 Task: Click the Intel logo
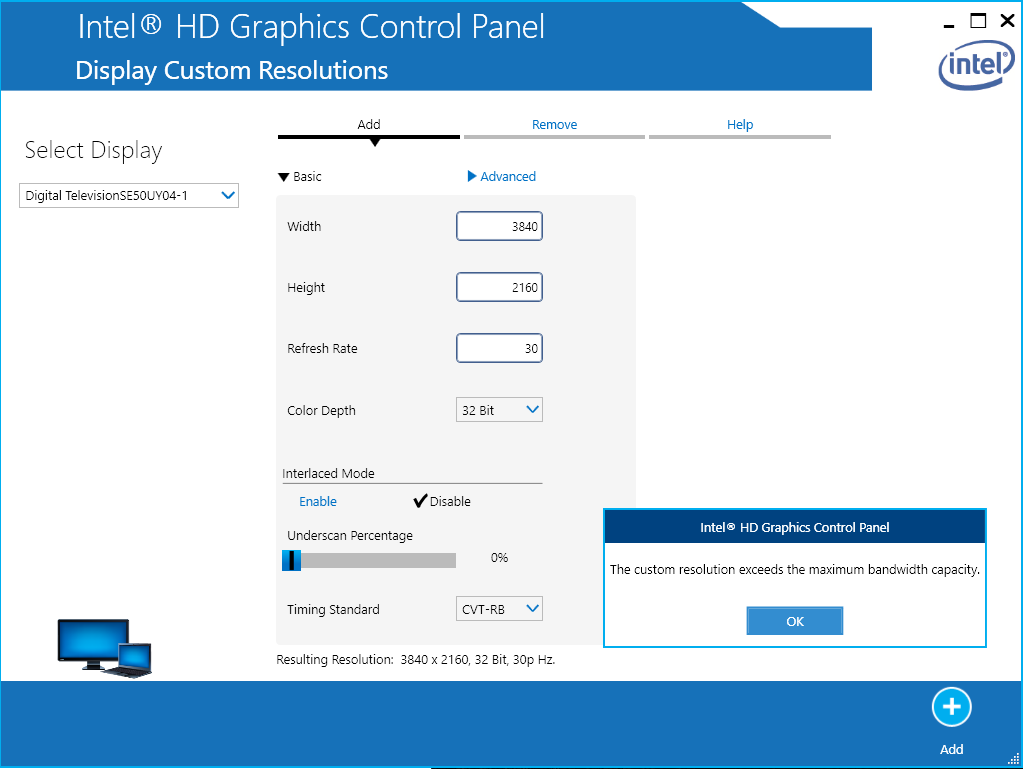pos(976,65)
